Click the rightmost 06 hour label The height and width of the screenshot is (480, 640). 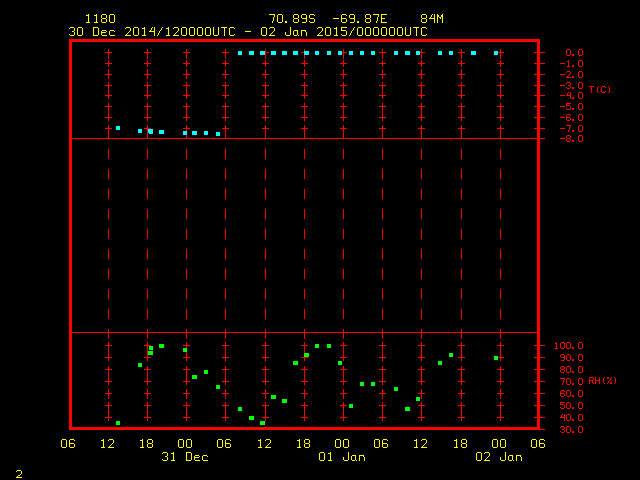coord(538,444)
